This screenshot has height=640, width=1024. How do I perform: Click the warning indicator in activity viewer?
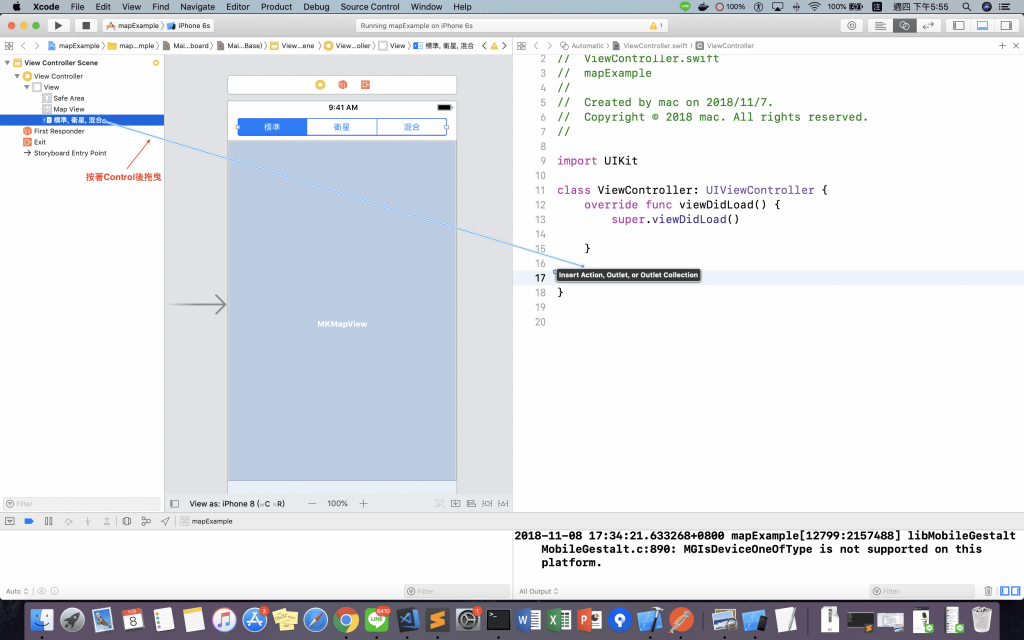pyautogui.click(x=656, y=25)
